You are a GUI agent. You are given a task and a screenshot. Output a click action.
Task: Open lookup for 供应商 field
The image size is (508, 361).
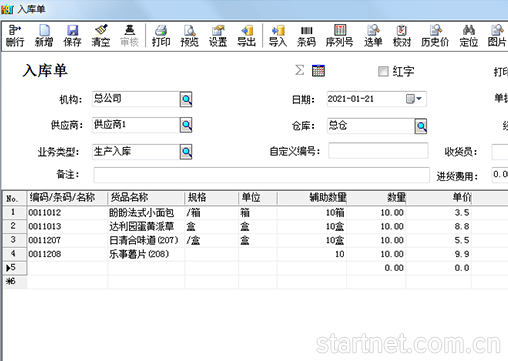point(186,125)
